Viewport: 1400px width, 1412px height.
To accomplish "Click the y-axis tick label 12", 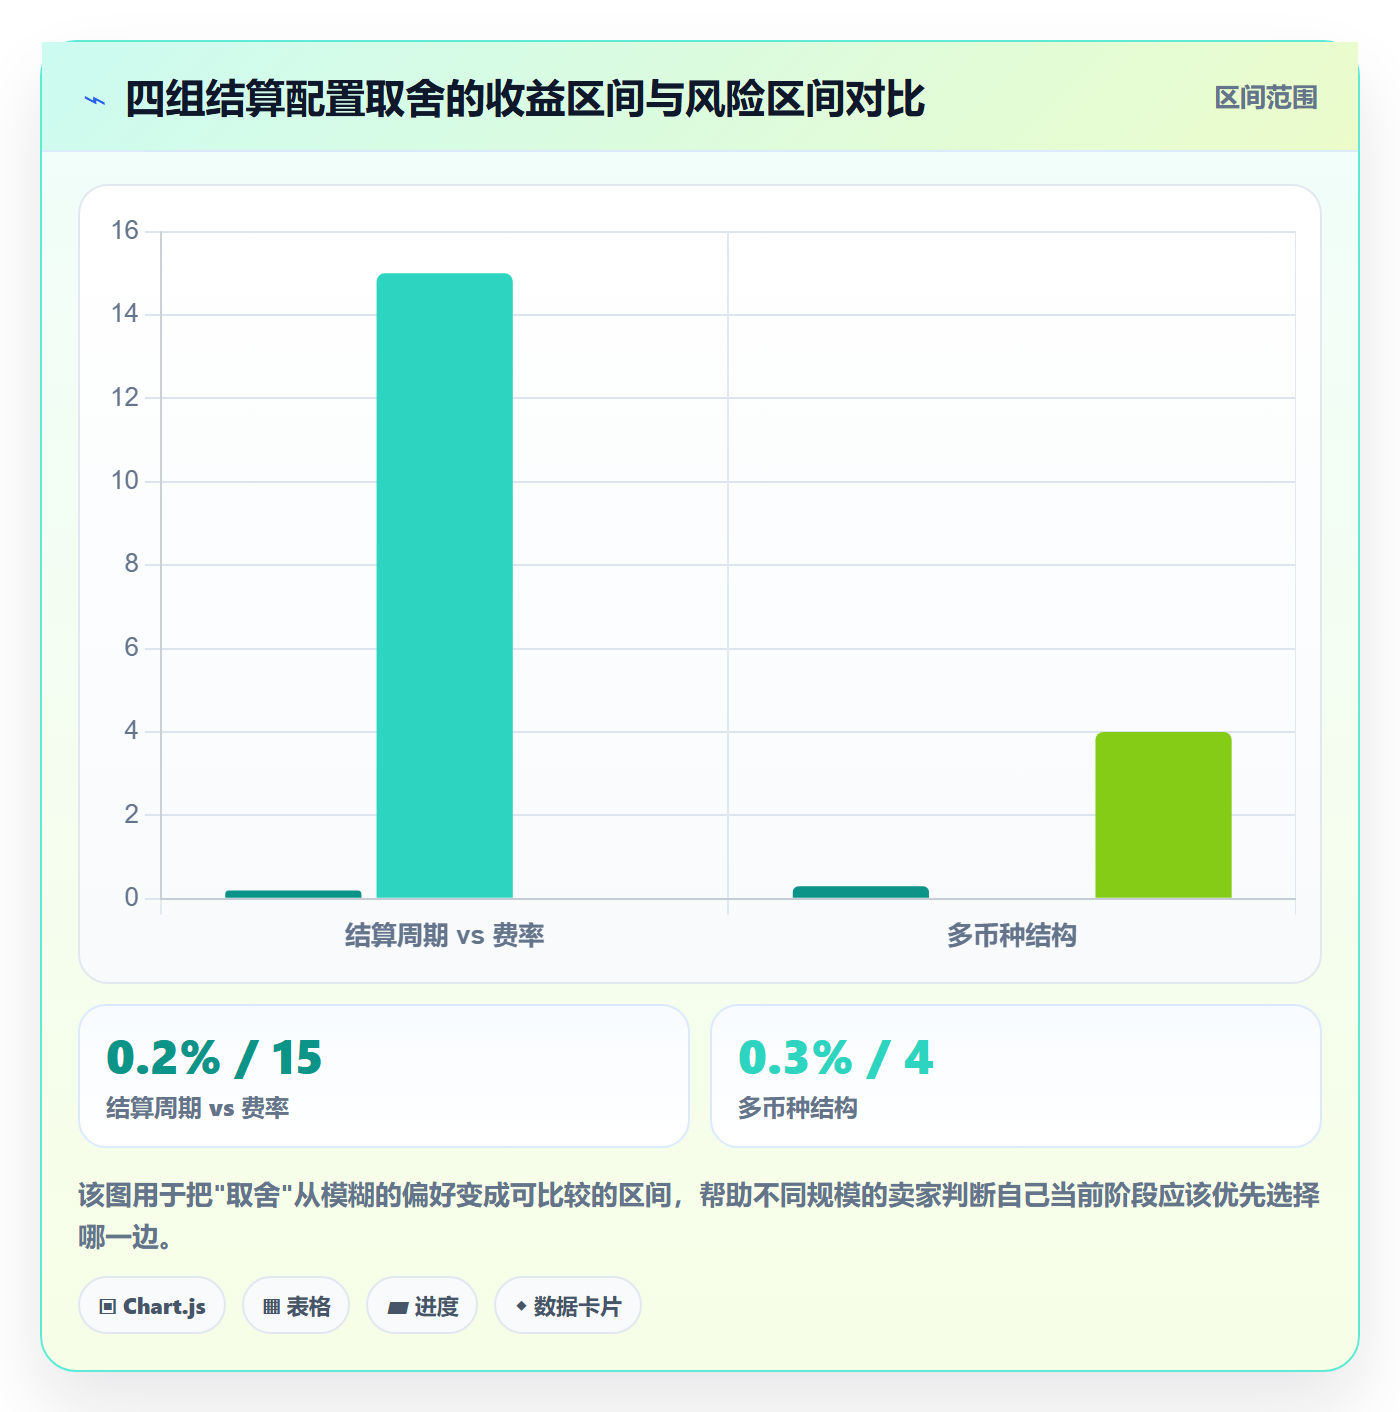I will [x=125, y=398].
